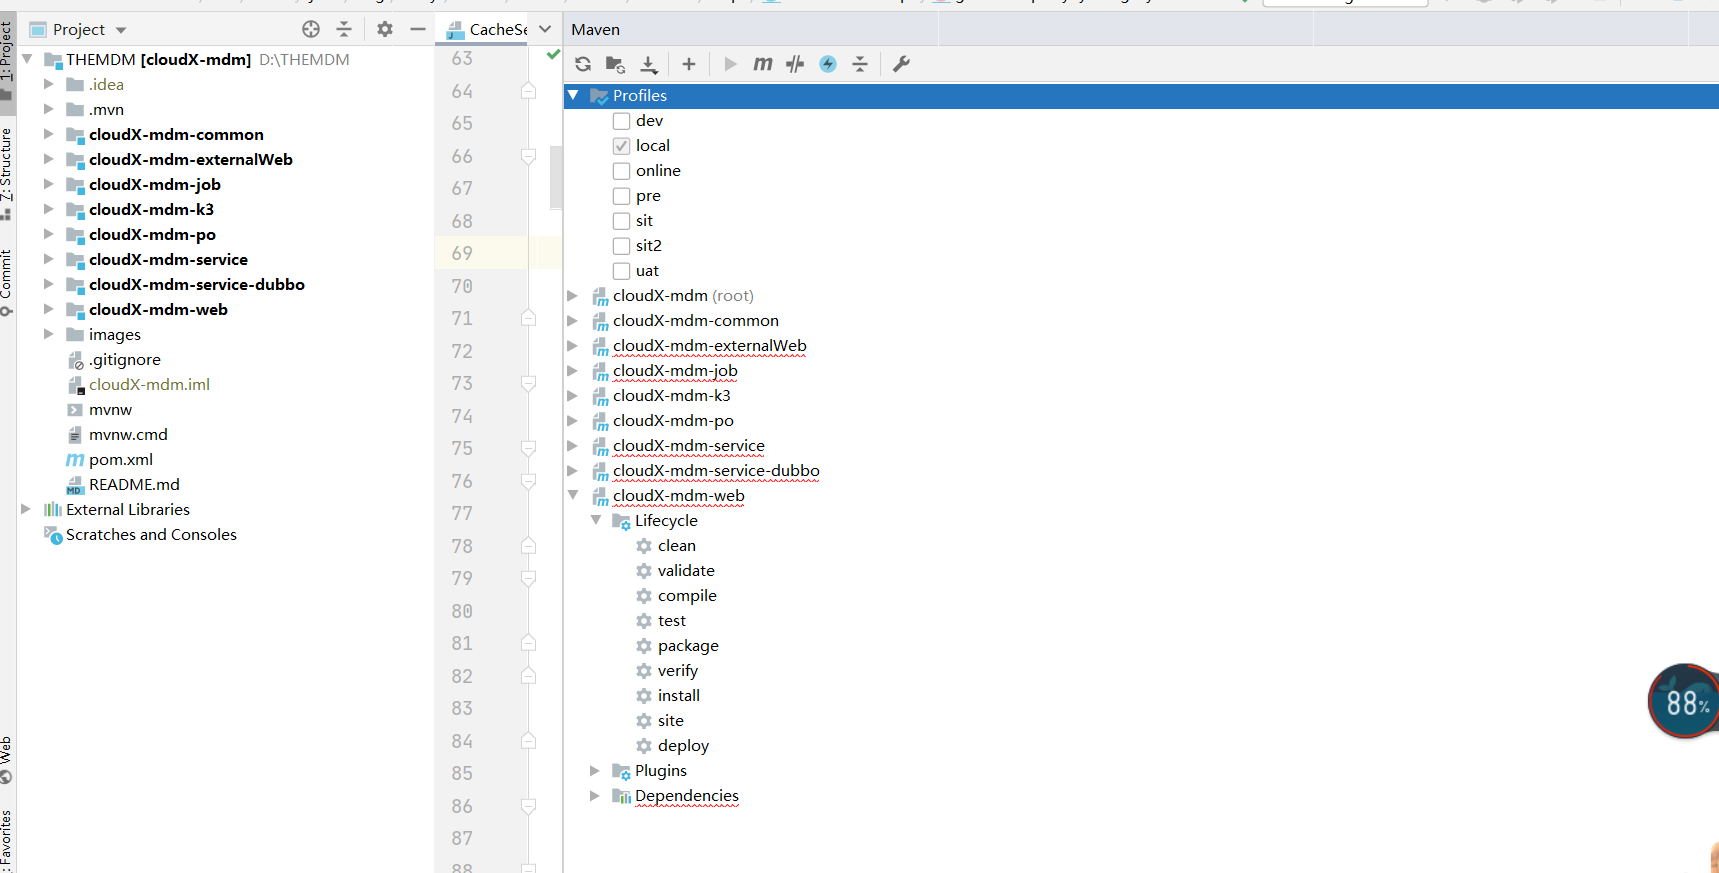
Task: Expand the Dependencies node
Action: point(594,796)
